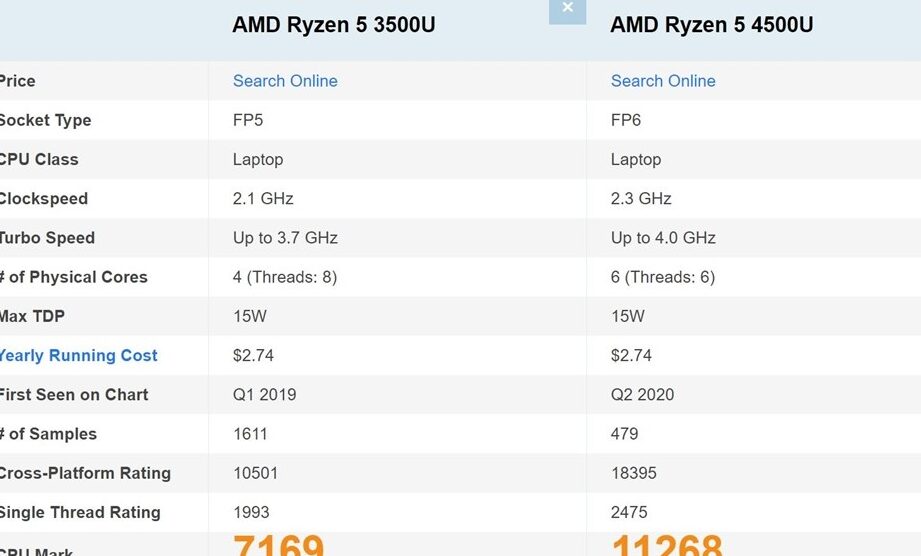This screenshot has width=921, height=556.
Task: Remove the Ryzen 5 3500U column with X
Action: pos(567,9)
